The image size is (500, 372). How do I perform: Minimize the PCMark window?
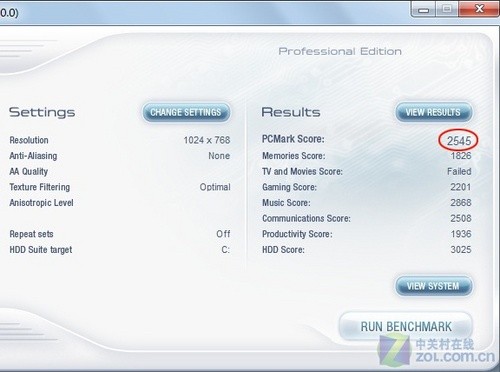point(423,9)
